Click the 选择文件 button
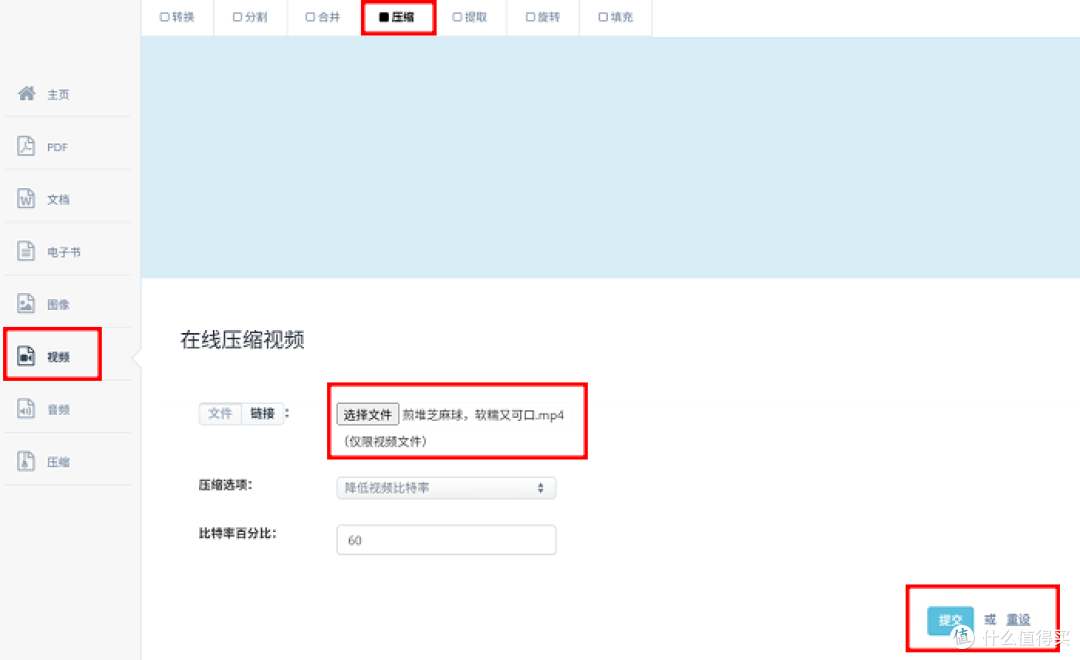 (x=367, y=415)
